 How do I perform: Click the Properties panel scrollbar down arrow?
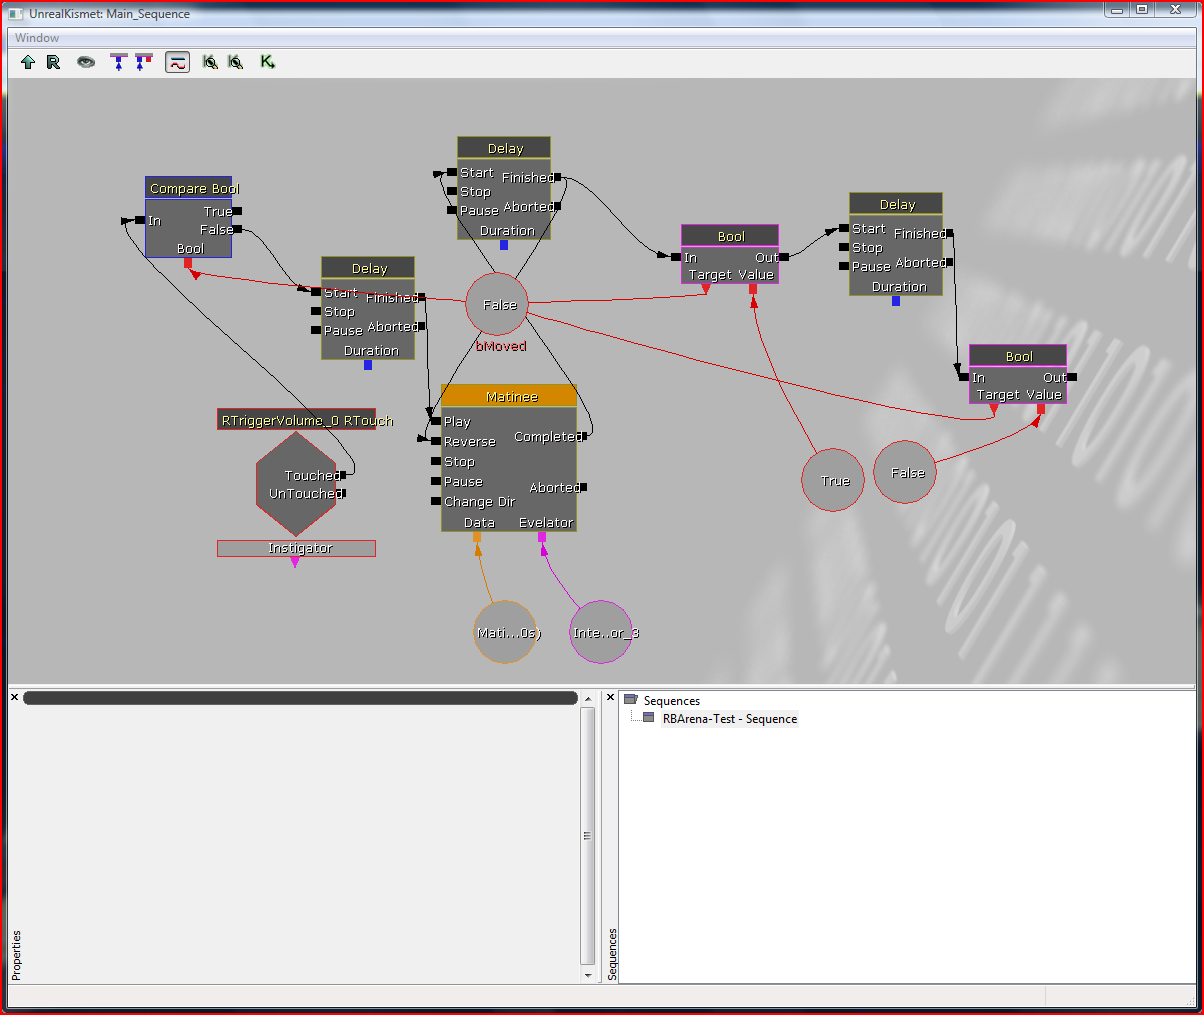click(x=587, y=975)
